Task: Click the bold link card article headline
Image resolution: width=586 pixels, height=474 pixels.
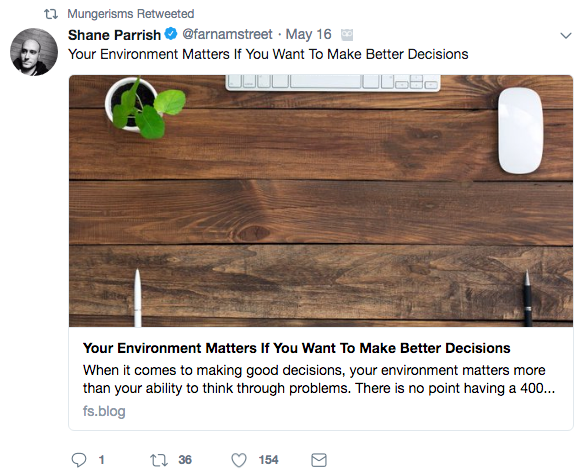Action: pyautogui.click(x=296, y=348)
